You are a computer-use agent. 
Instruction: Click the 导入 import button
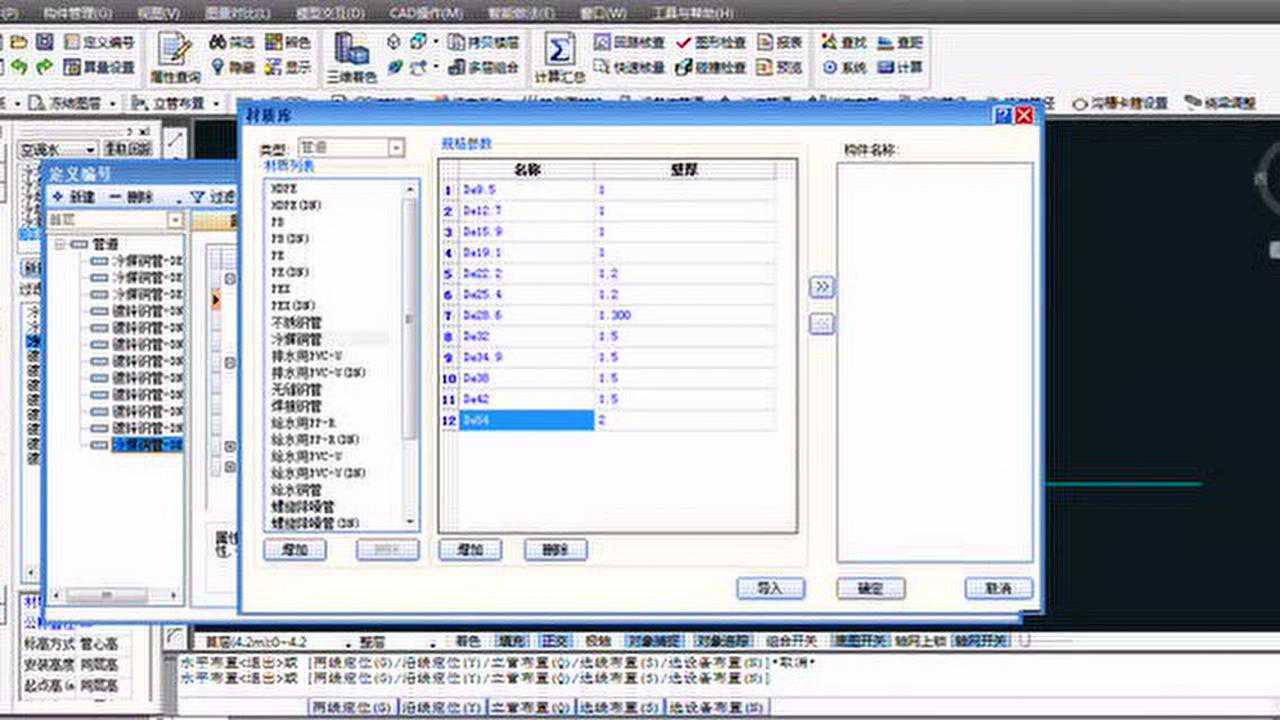point(770,589)
